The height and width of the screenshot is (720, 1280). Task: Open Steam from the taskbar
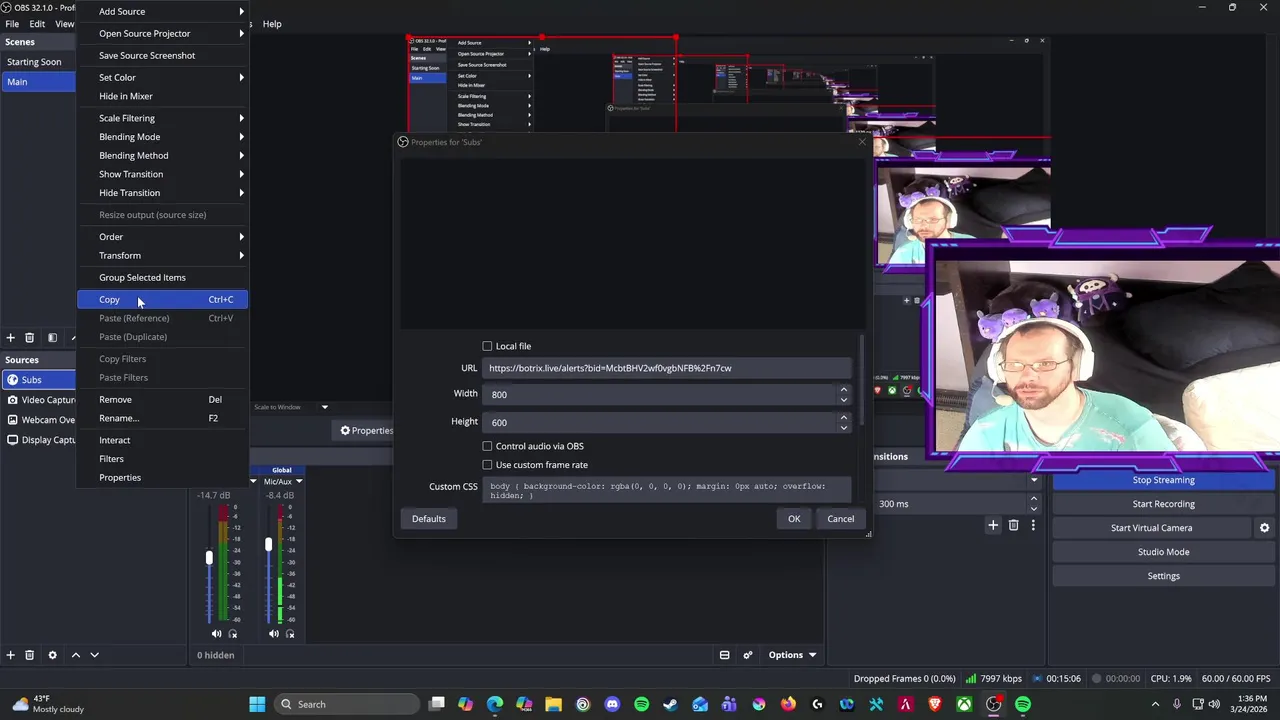[x=670, y=704]
